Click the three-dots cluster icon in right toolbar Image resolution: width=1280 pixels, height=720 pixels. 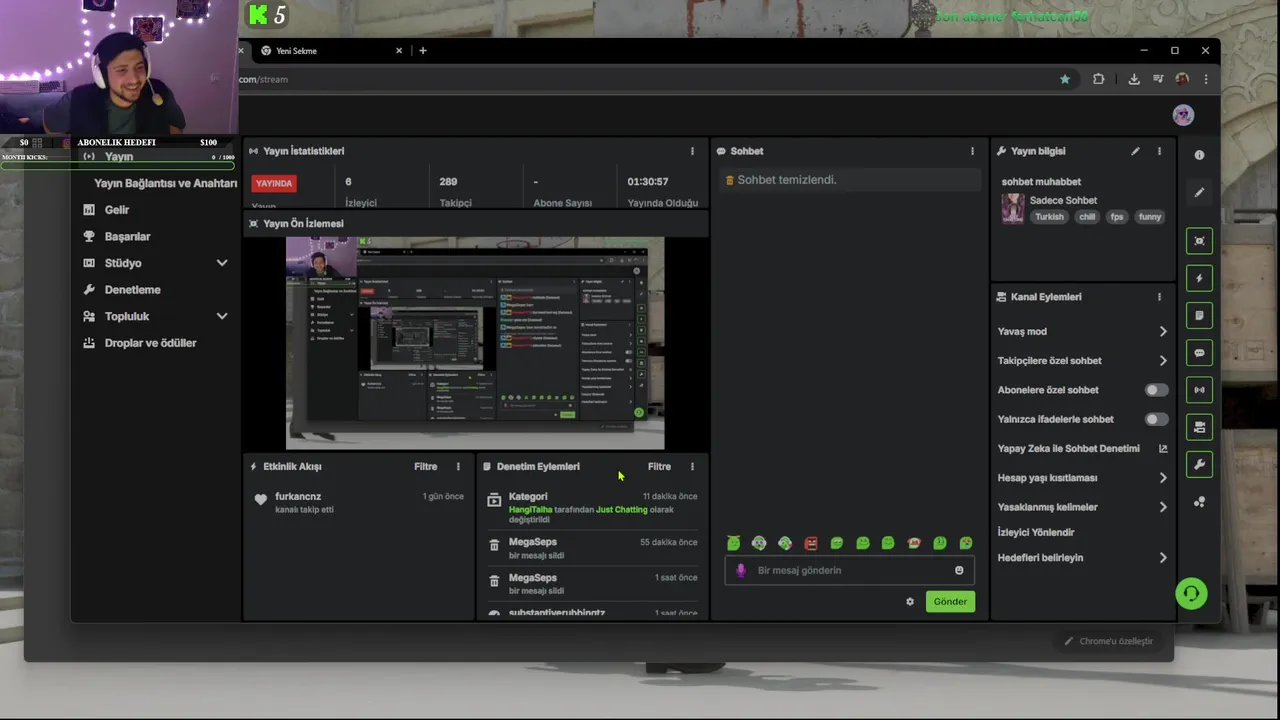click(x=1199, y=502)
